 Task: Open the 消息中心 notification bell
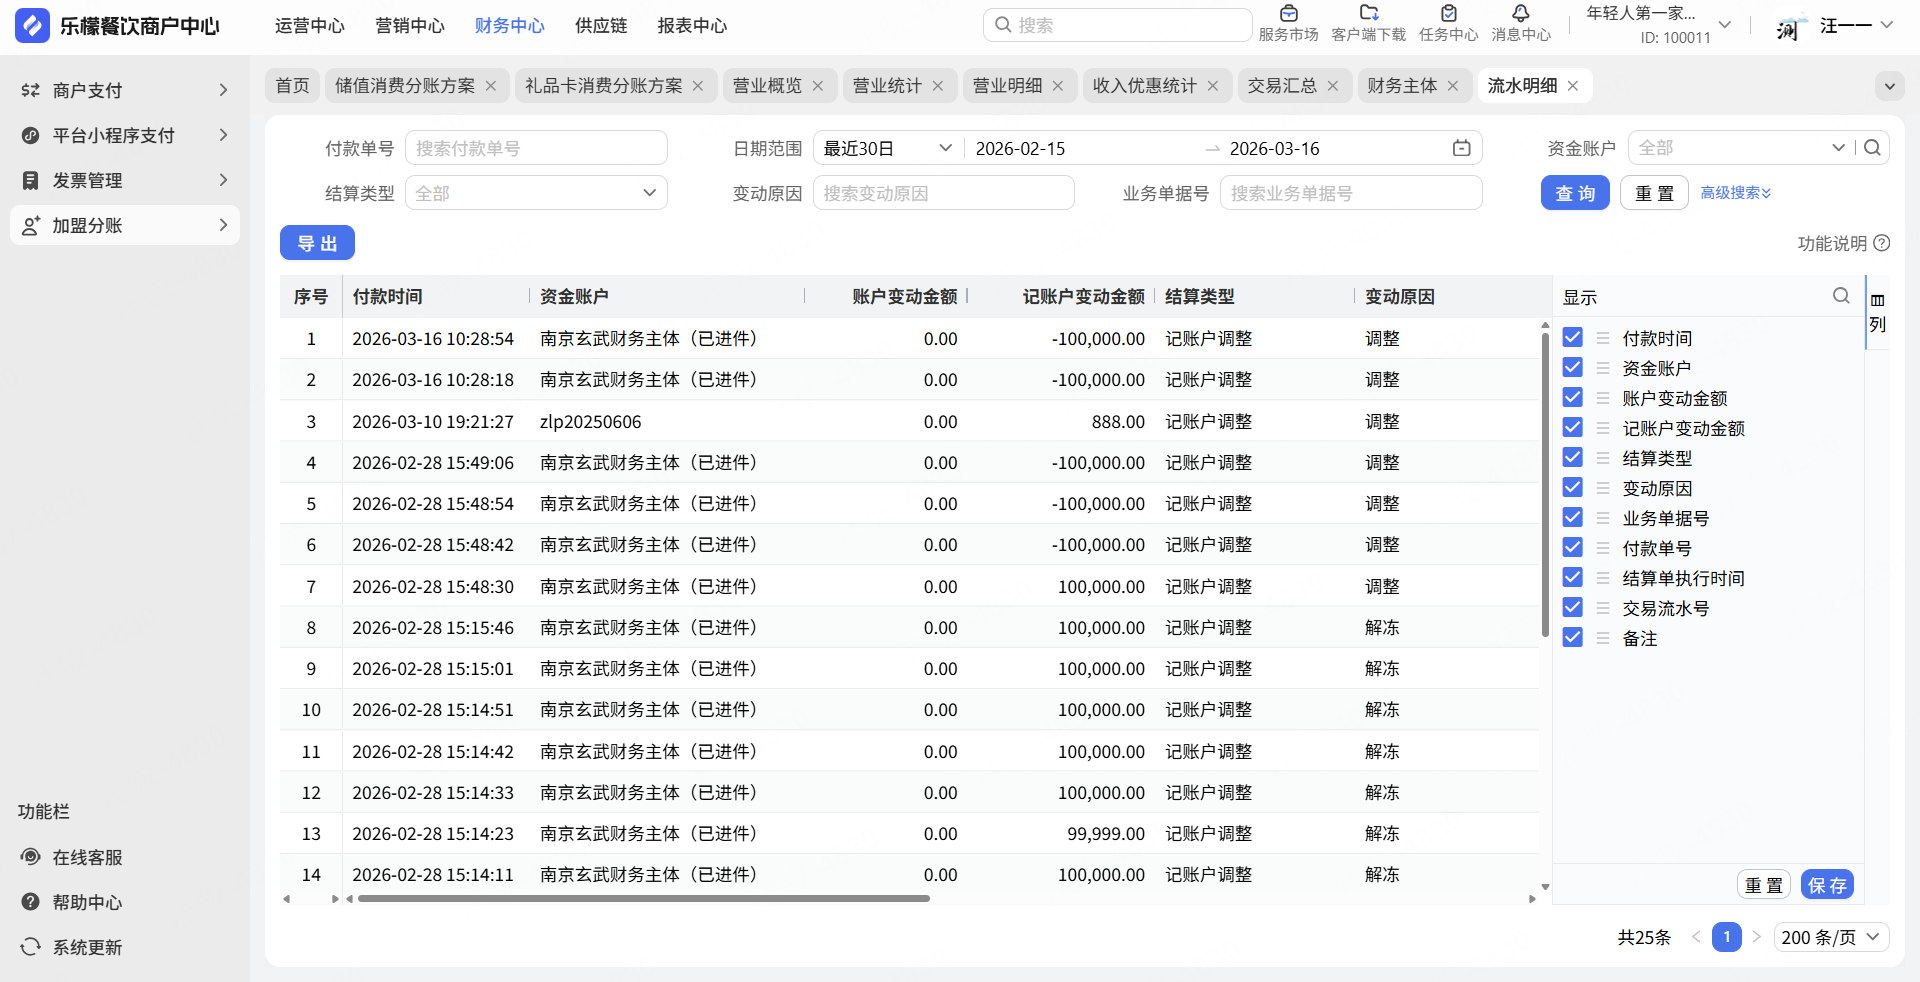tap(1520, 14)
